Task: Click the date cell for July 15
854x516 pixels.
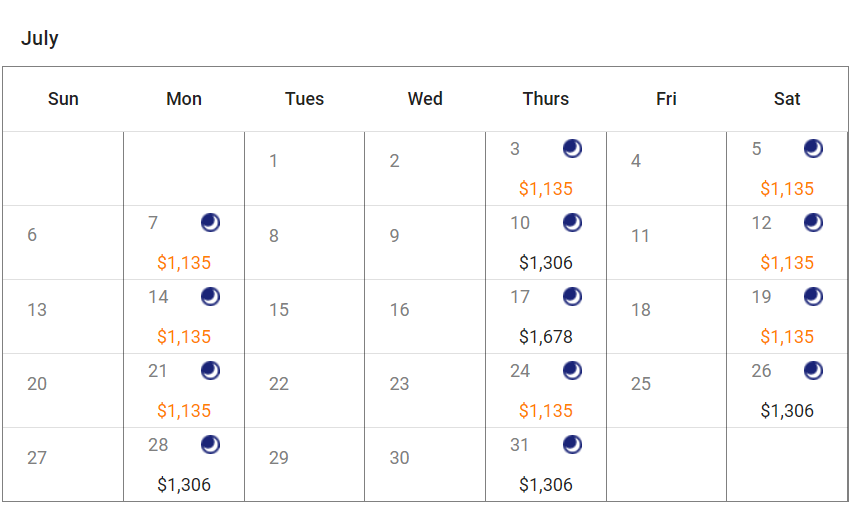Action: pos(304,317)
